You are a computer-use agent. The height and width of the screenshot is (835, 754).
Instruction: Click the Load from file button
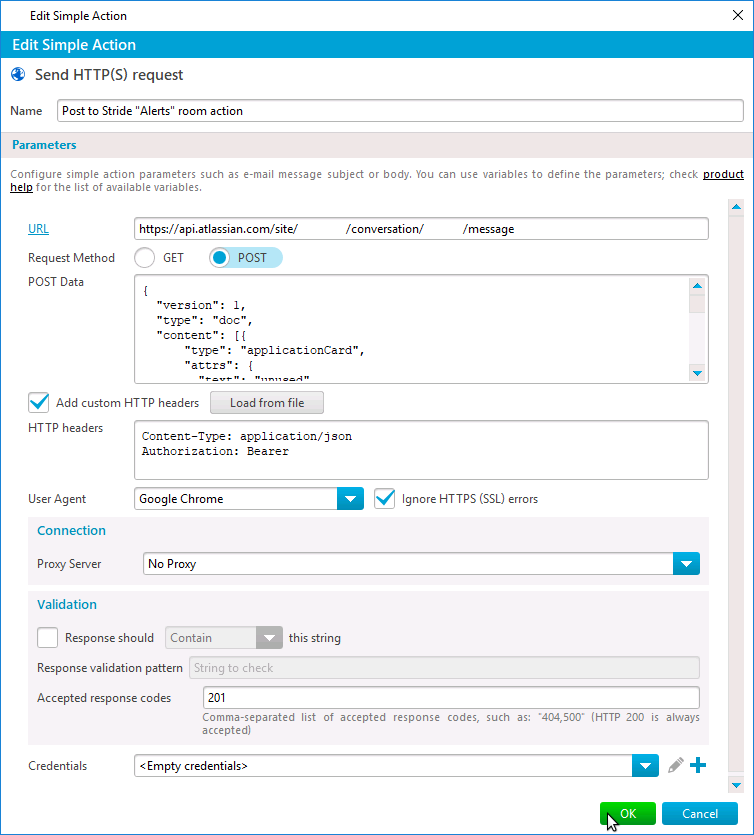click(x=267, y=403)
